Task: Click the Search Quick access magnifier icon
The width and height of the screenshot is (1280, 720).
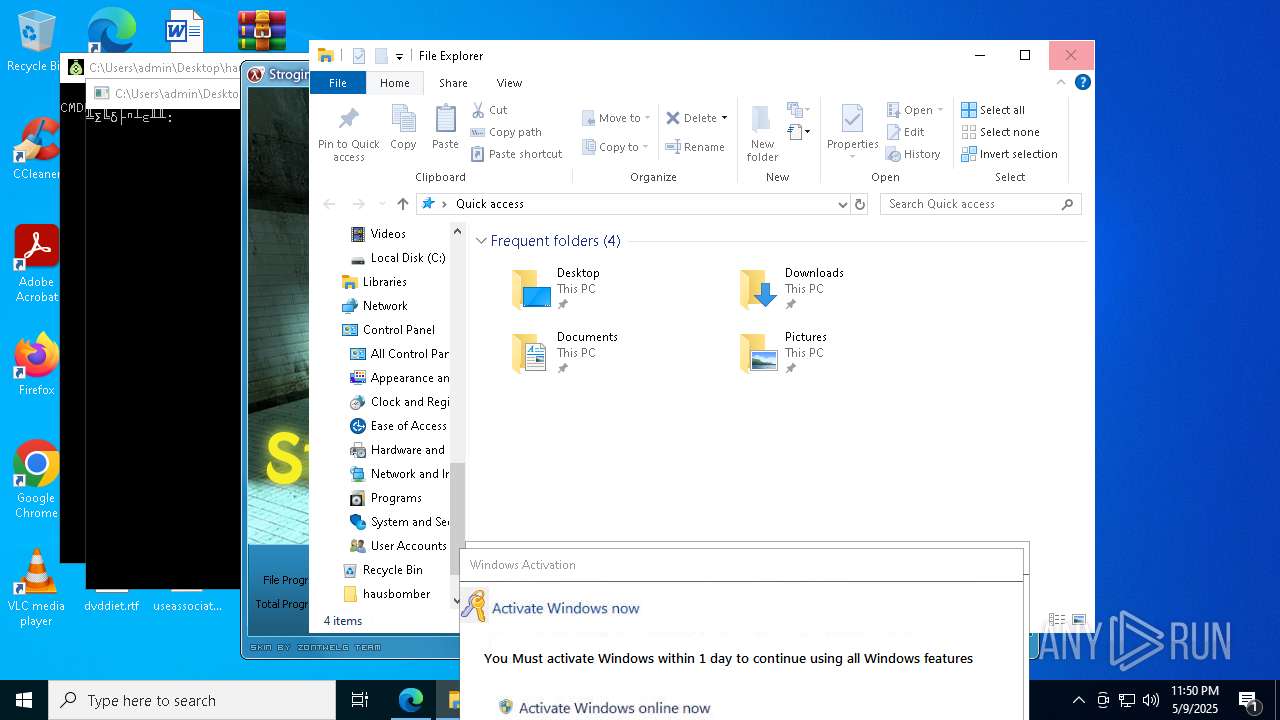Action: pos(1067,204)
